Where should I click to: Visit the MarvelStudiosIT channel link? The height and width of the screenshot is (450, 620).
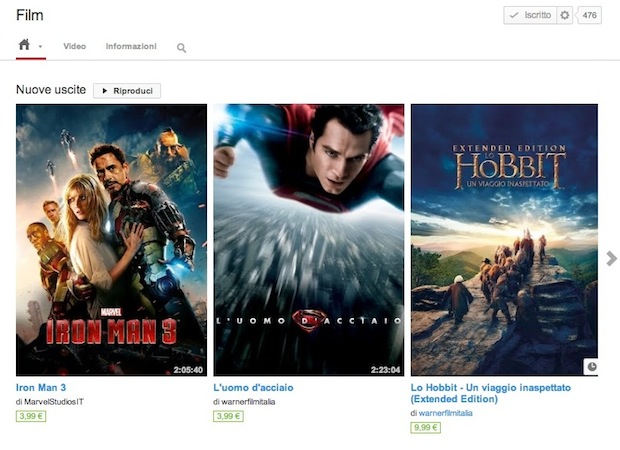(x=62, y=401)
